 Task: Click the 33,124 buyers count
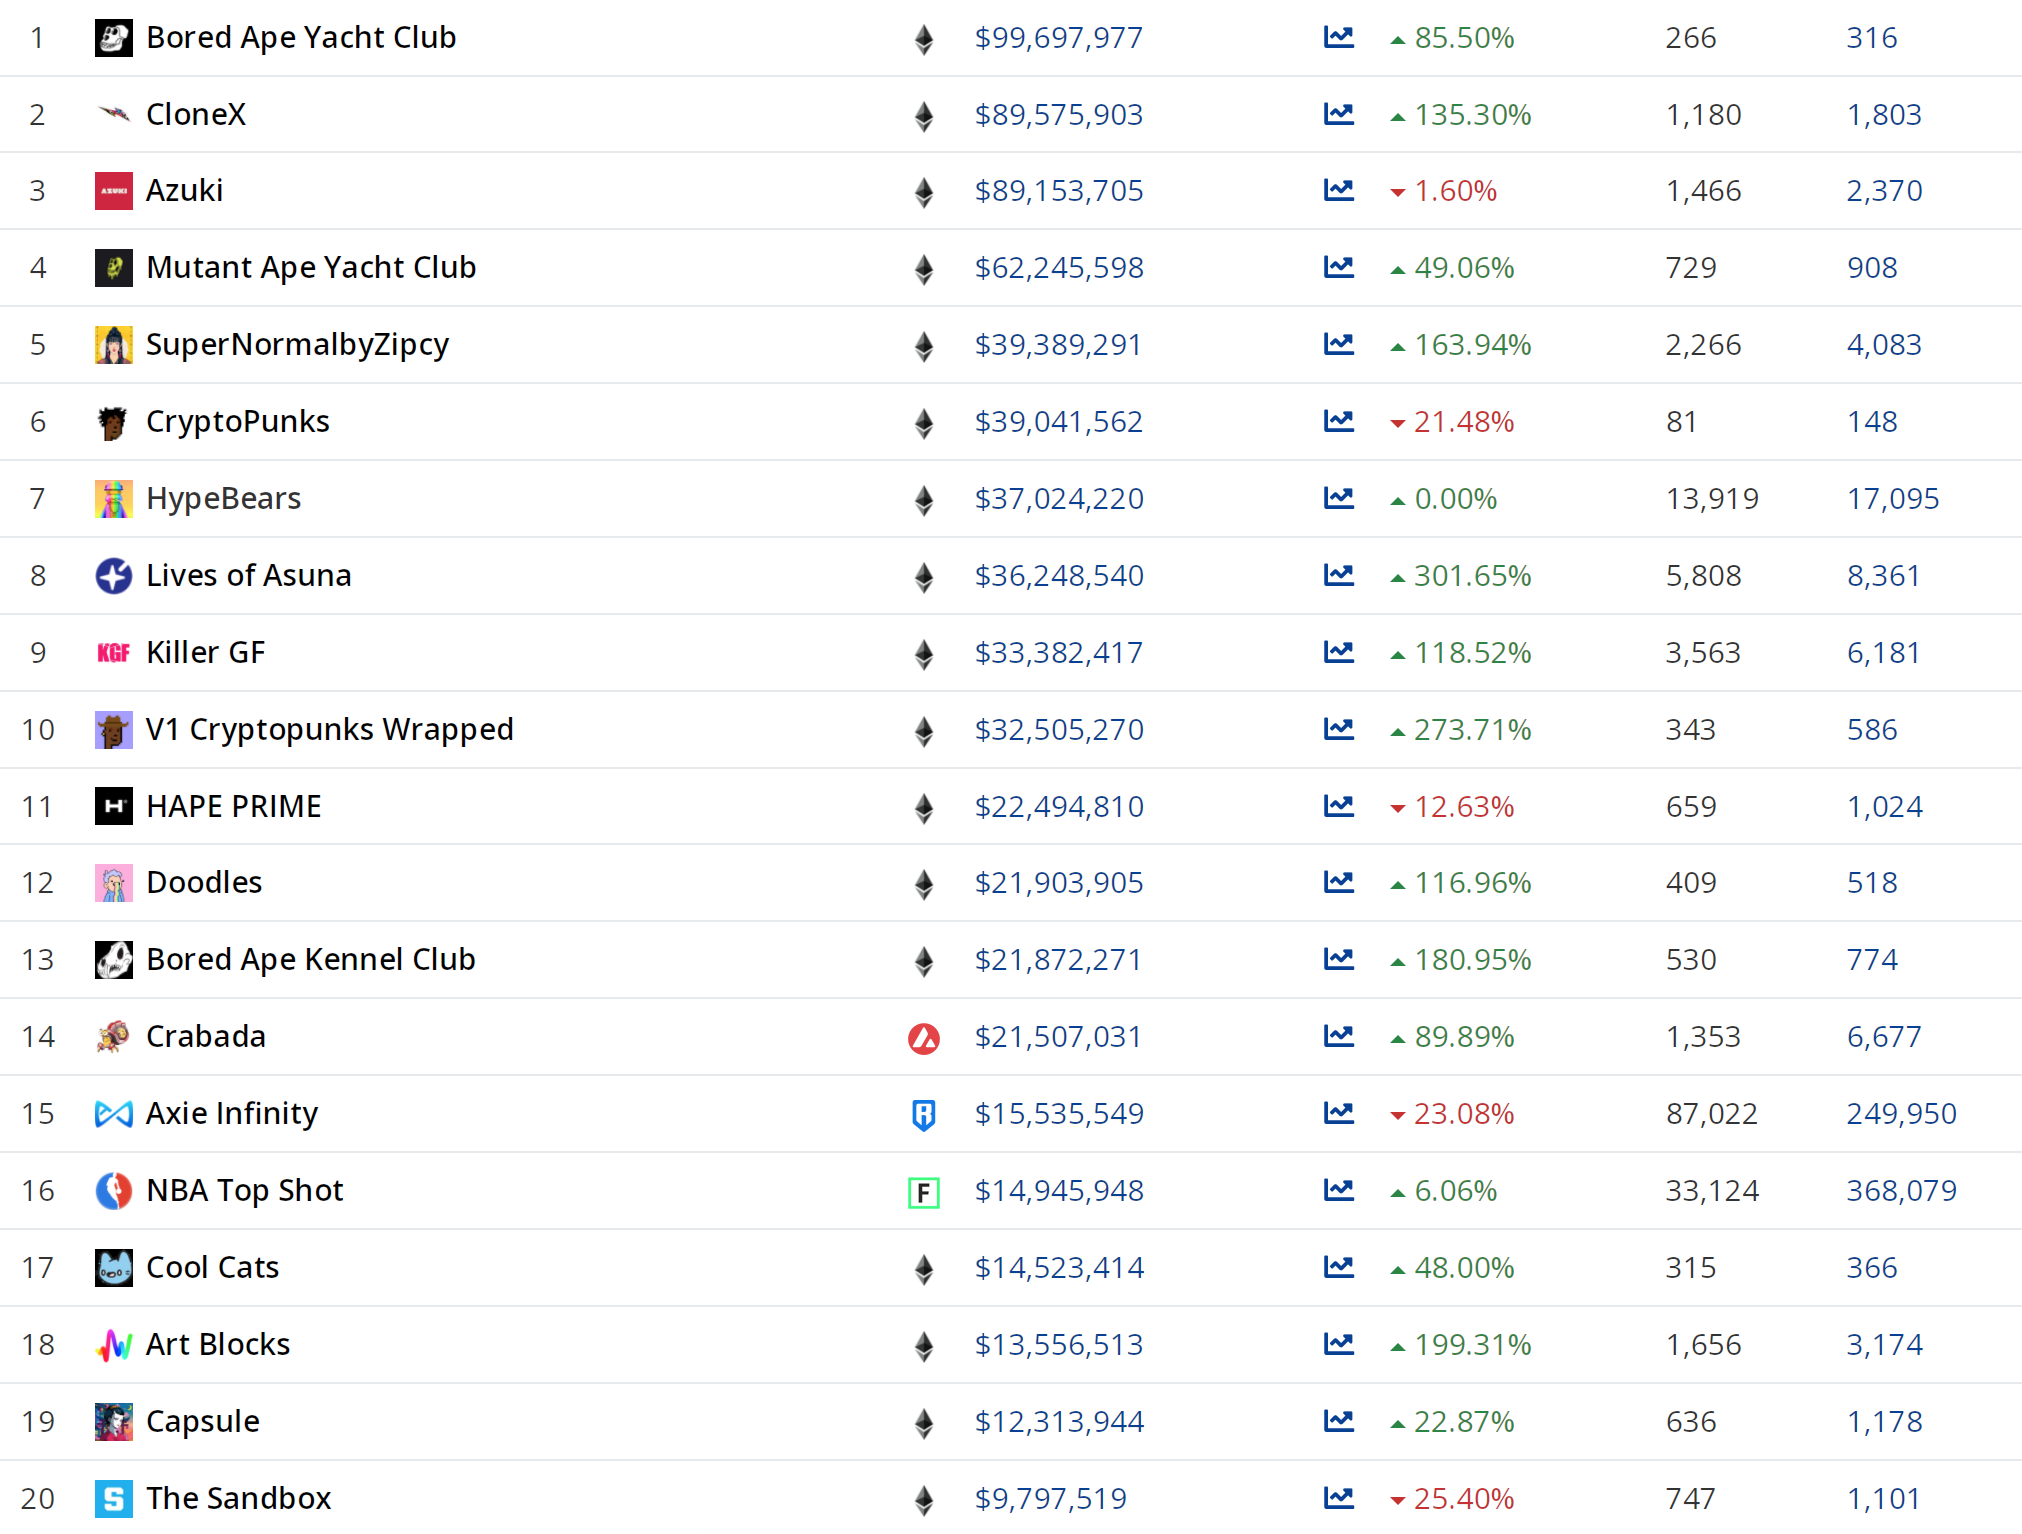pos(1712,1191)
